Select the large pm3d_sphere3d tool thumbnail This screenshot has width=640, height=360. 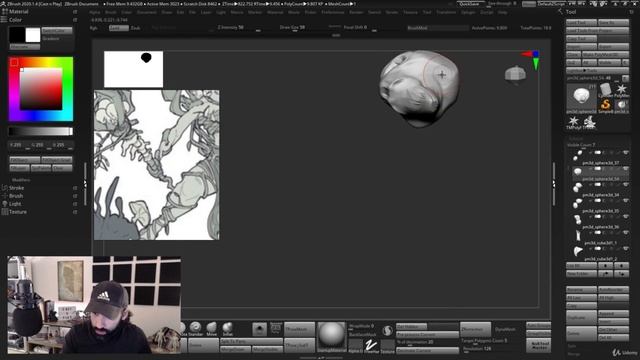[581, 98]
